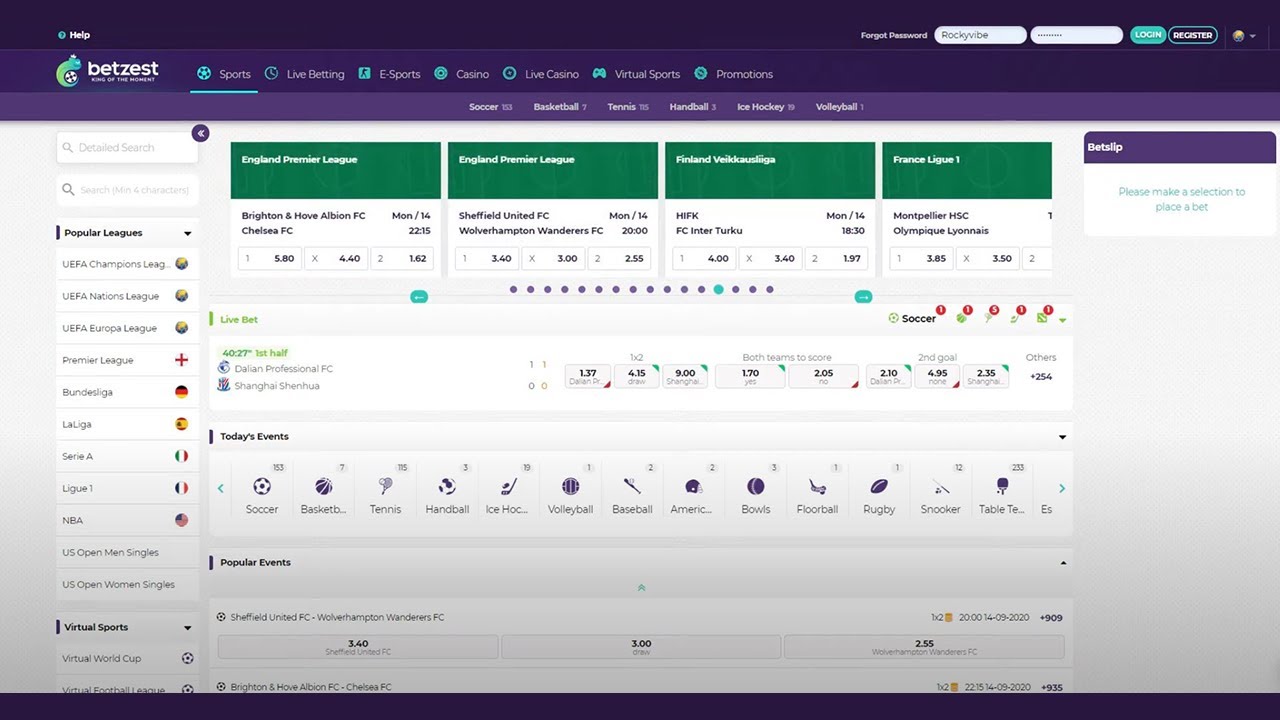Viewport: 1280px width, 720px height.
Task: Bet 1.37 on Dalian in live 1x2
Action: [x=588, y=376]
